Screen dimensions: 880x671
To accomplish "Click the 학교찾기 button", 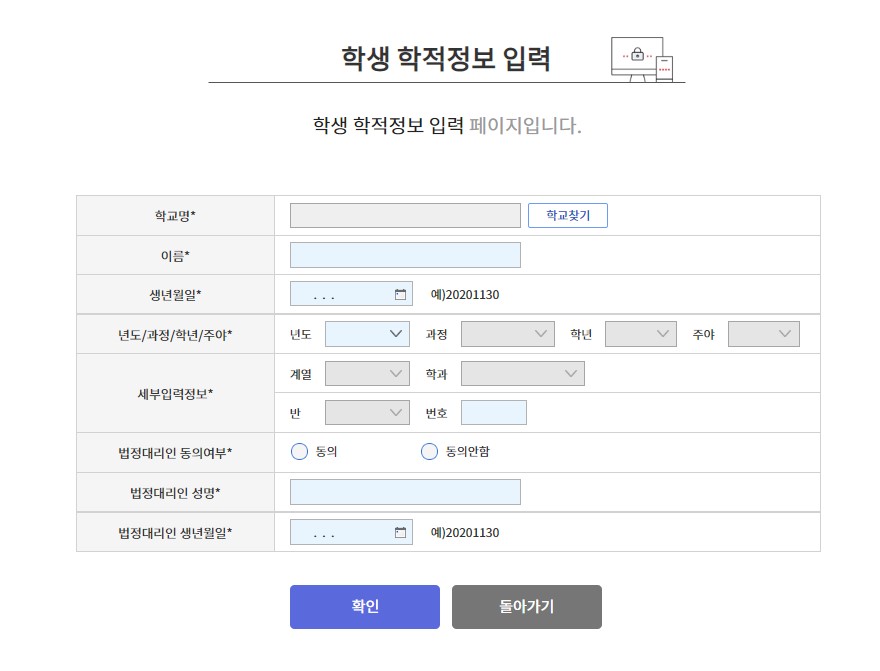I will (567, 215).
